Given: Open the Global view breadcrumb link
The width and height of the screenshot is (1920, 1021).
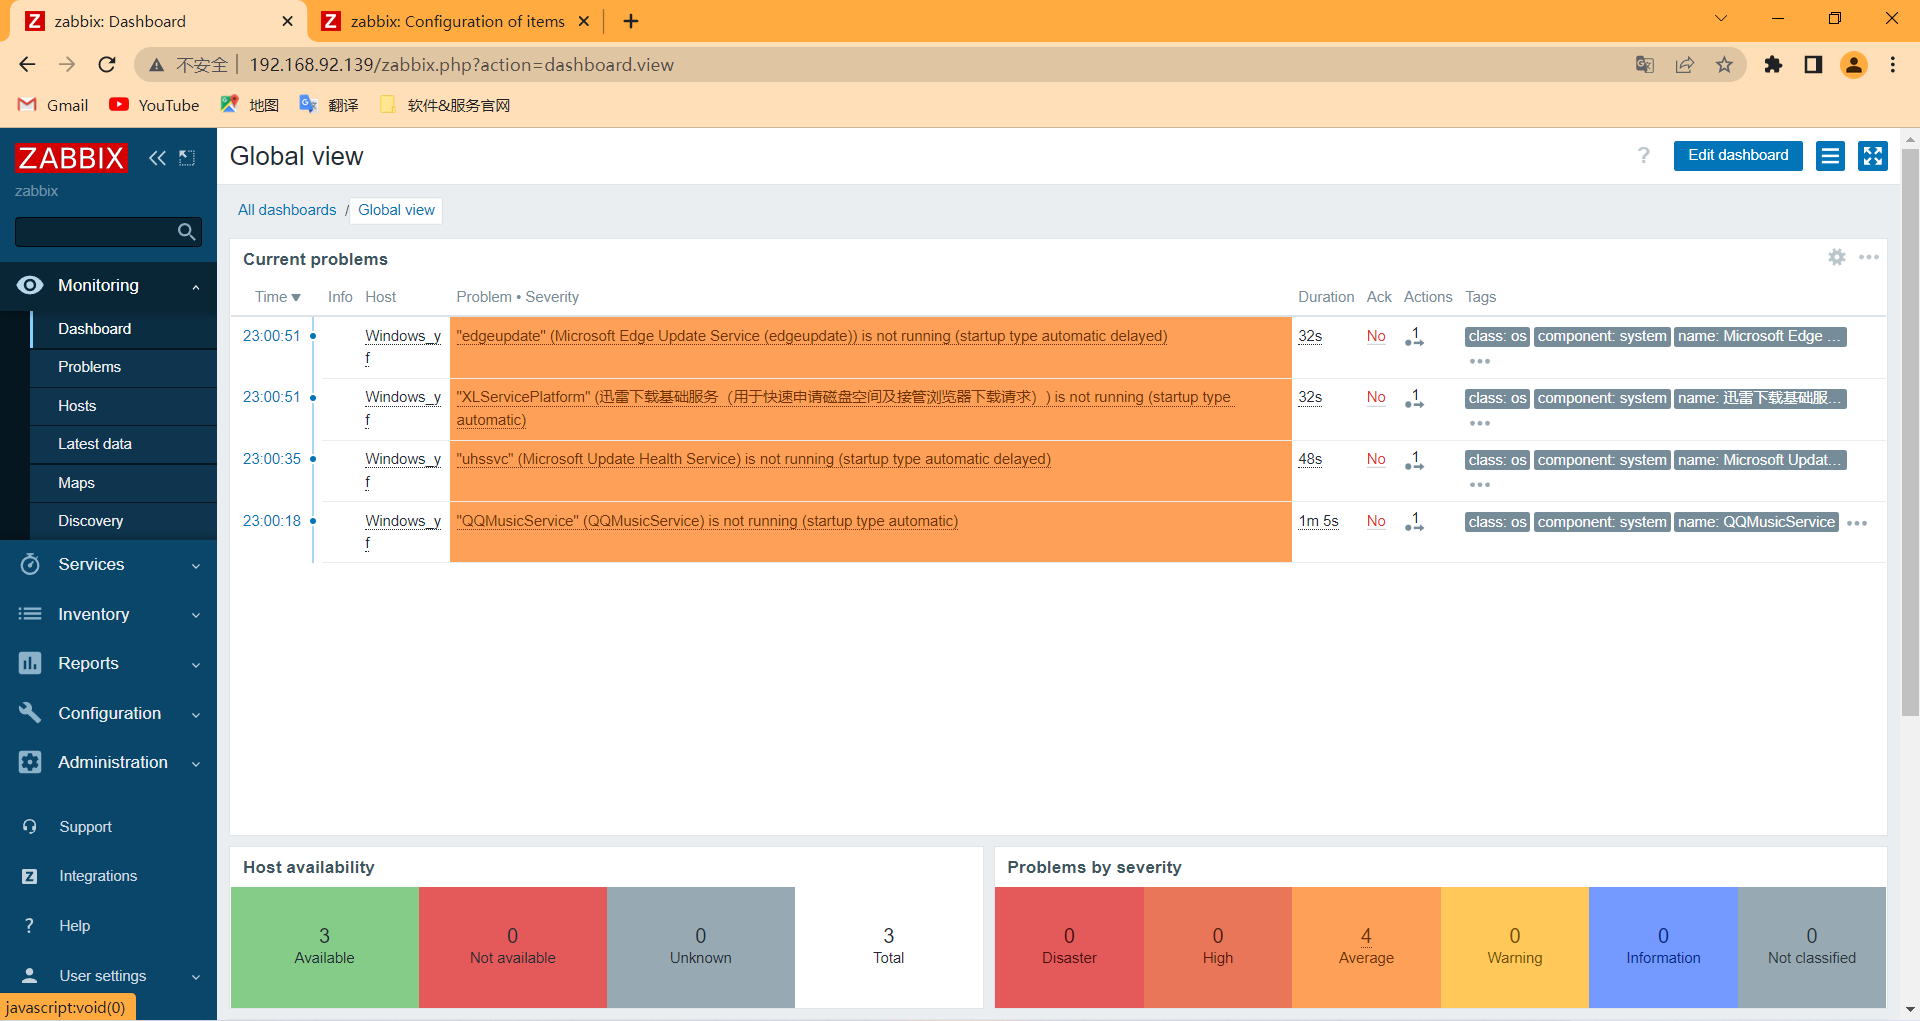Looking at the screenshot, I should (x=396, y=210).
